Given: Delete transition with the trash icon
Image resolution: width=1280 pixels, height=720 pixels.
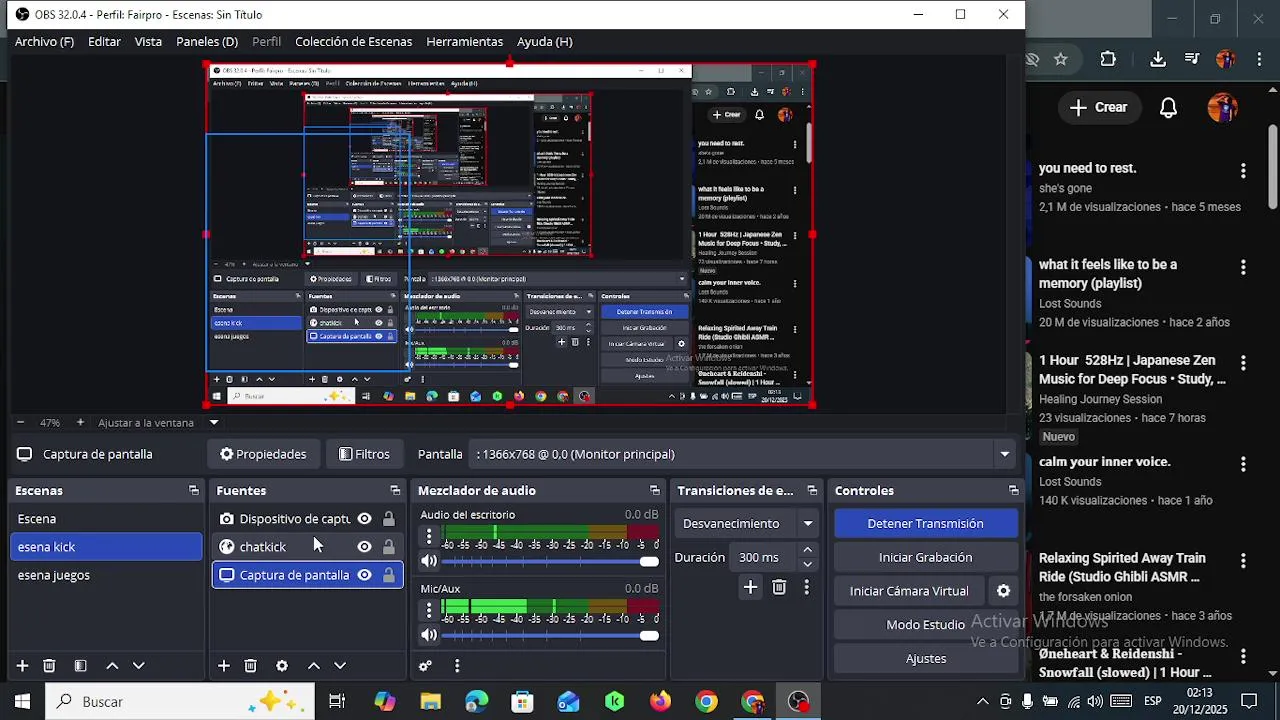Looking at the screenshot, I should pos(779,587).
